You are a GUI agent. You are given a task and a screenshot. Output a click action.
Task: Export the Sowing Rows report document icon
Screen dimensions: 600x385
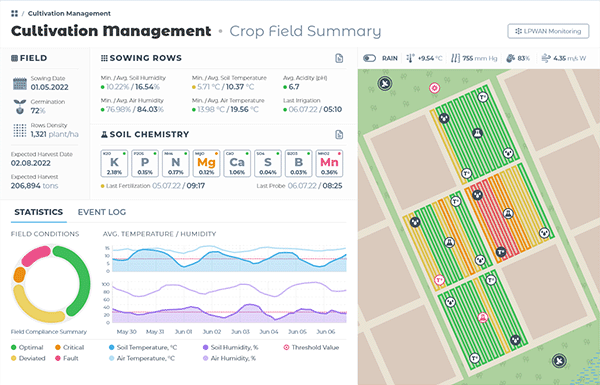coord(339,58)
